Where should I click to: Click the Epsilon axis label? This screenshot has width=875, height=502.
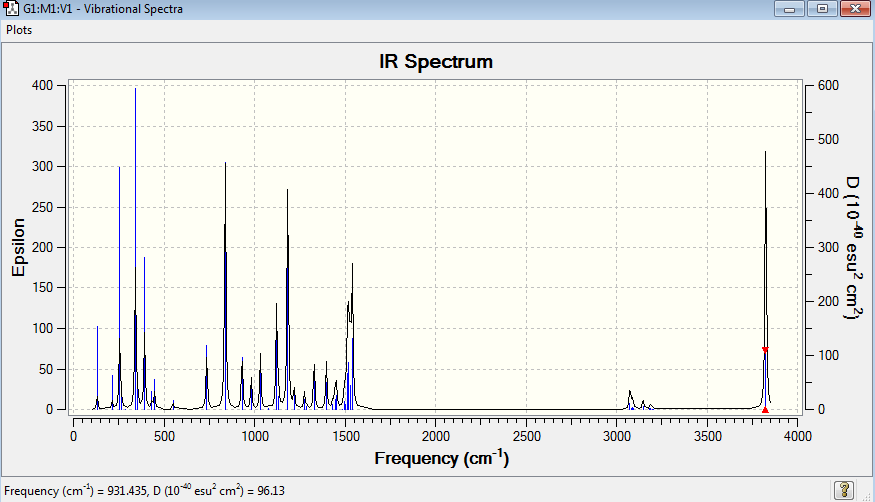pos(18,247)
